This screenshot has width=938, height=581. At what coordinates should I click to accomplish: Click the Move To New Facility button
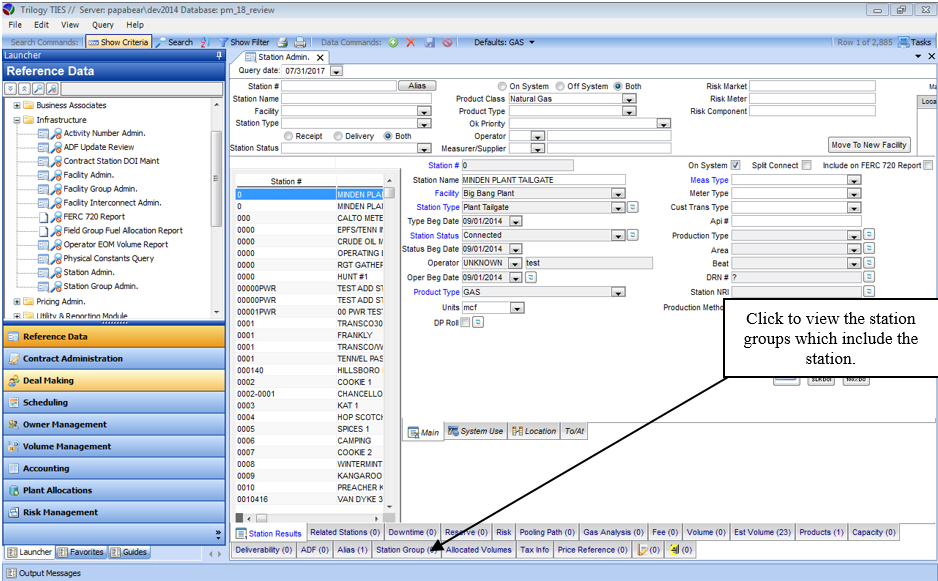(869, 145)
